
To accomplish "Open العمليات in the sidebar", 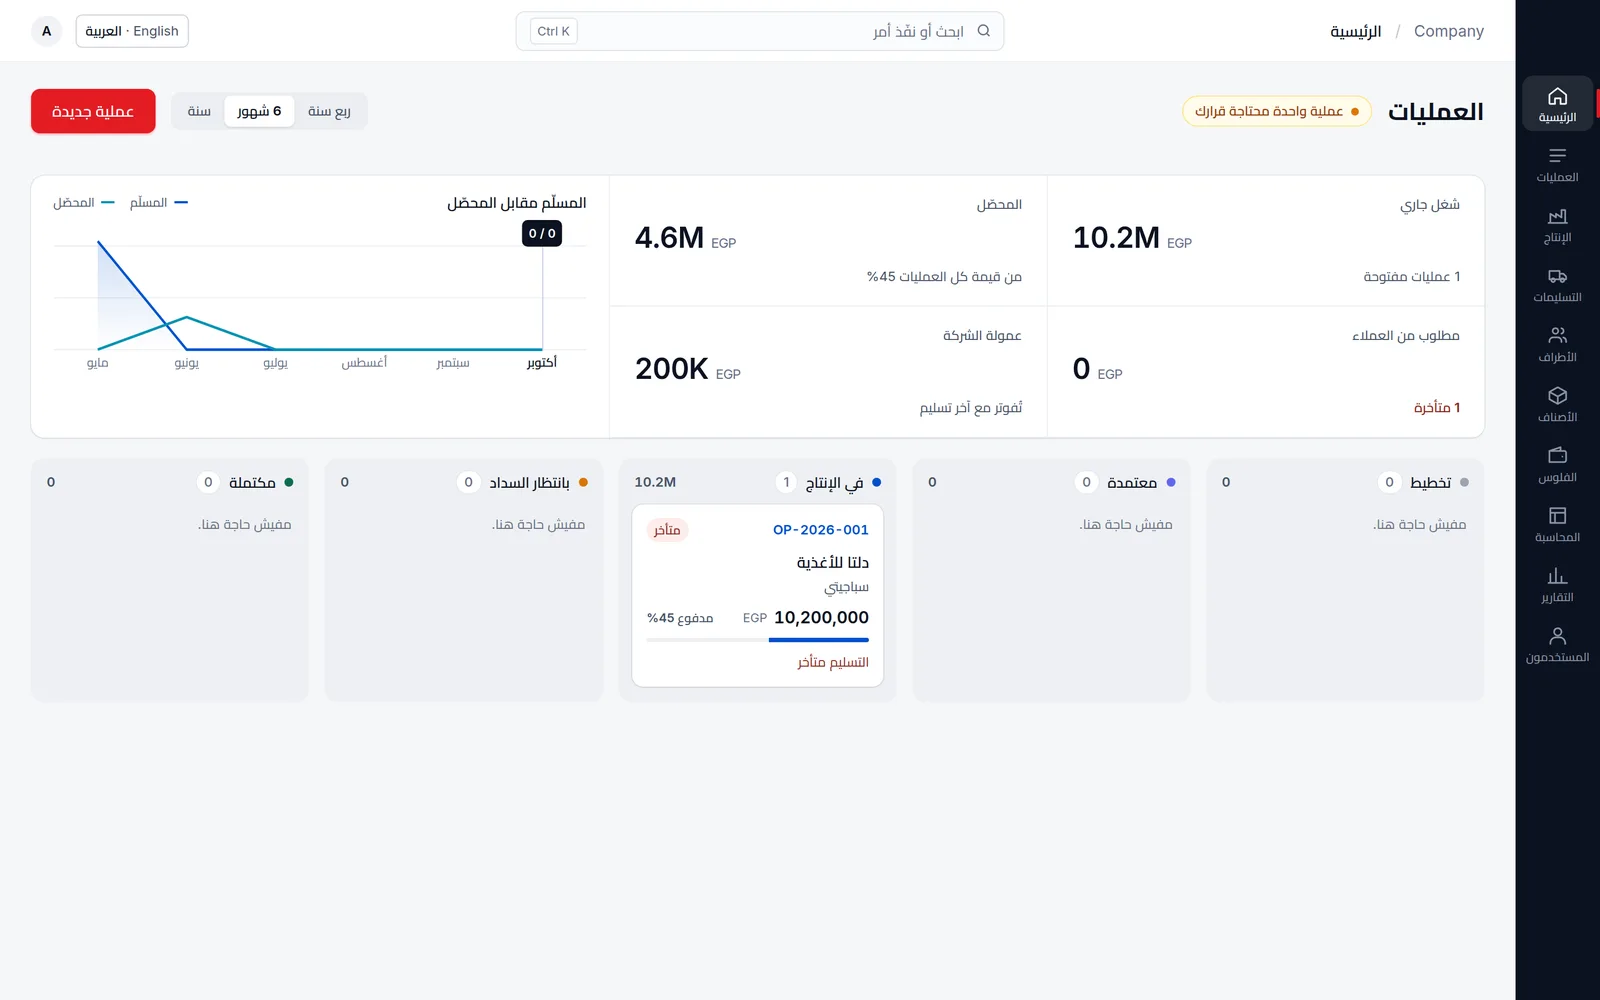I will tap(1557, 165).
